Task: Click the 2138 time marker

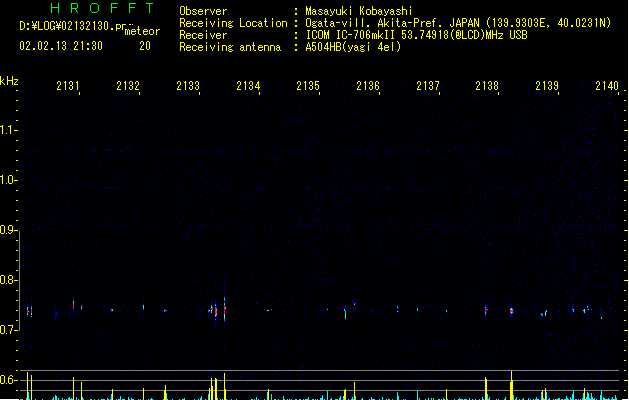Action: coord(487,85)
